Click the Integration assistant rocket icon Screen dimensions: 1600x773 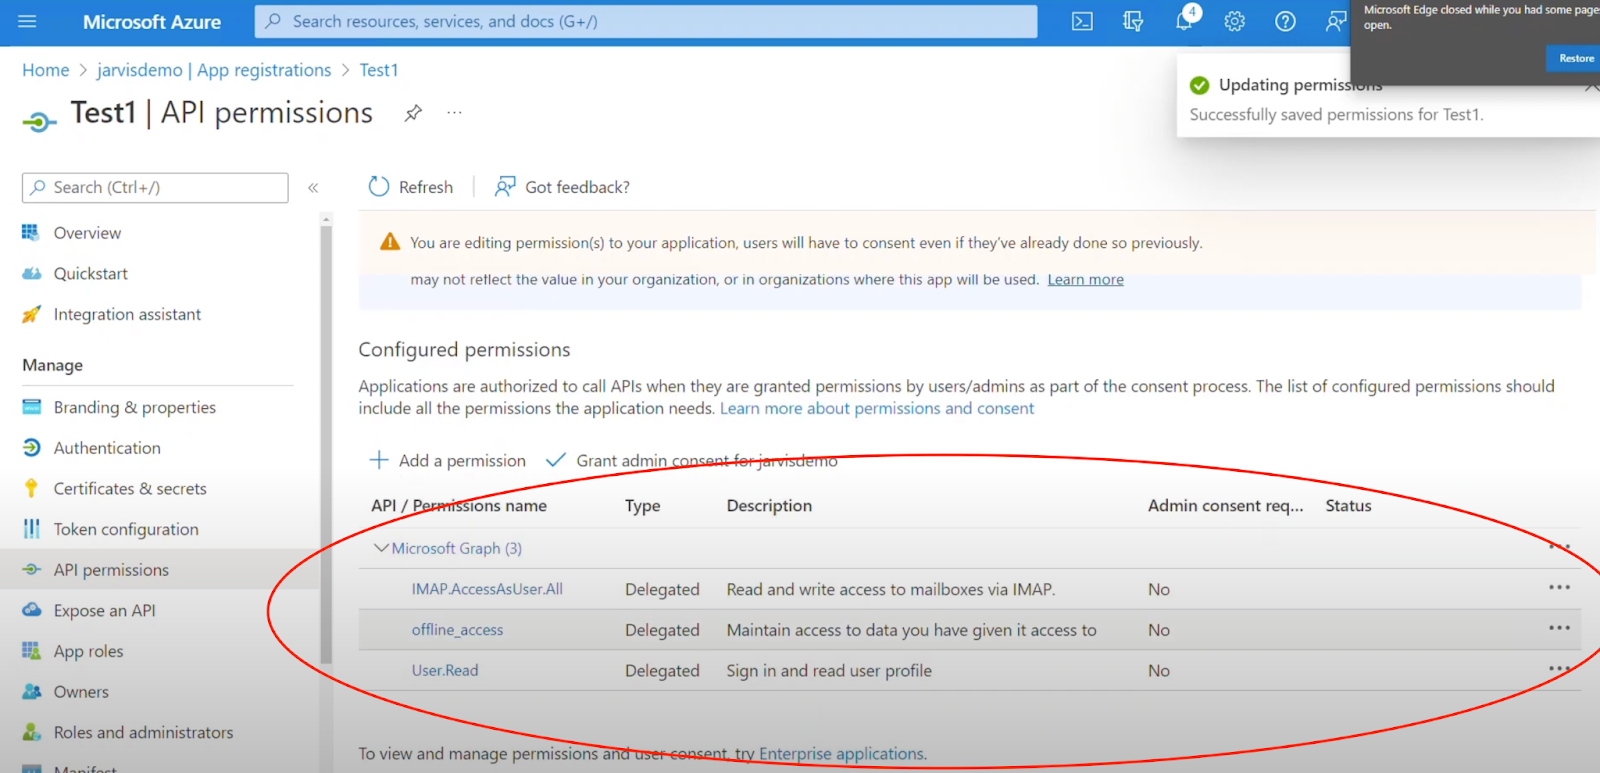31,314
